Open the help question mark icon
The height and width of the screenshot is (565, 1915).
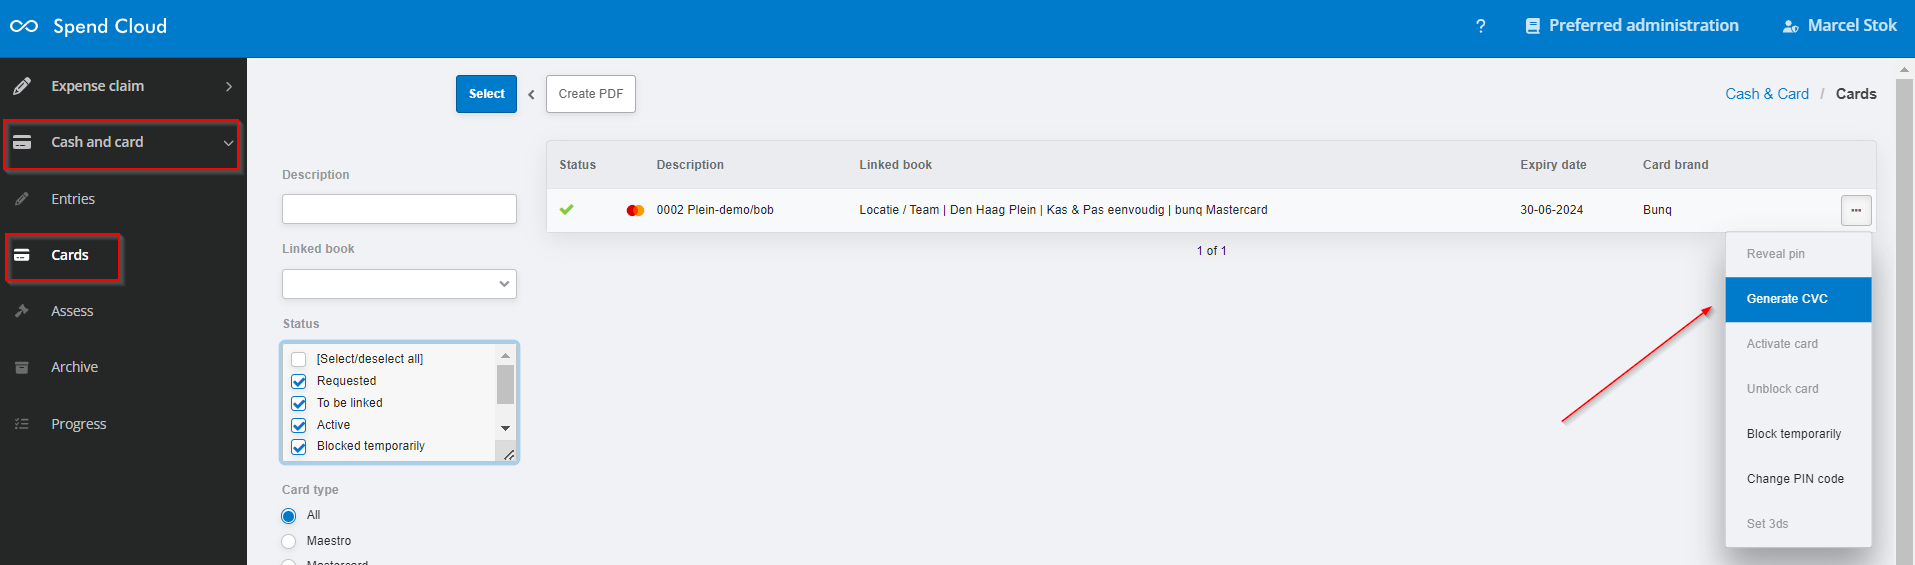pos(1480,26)
